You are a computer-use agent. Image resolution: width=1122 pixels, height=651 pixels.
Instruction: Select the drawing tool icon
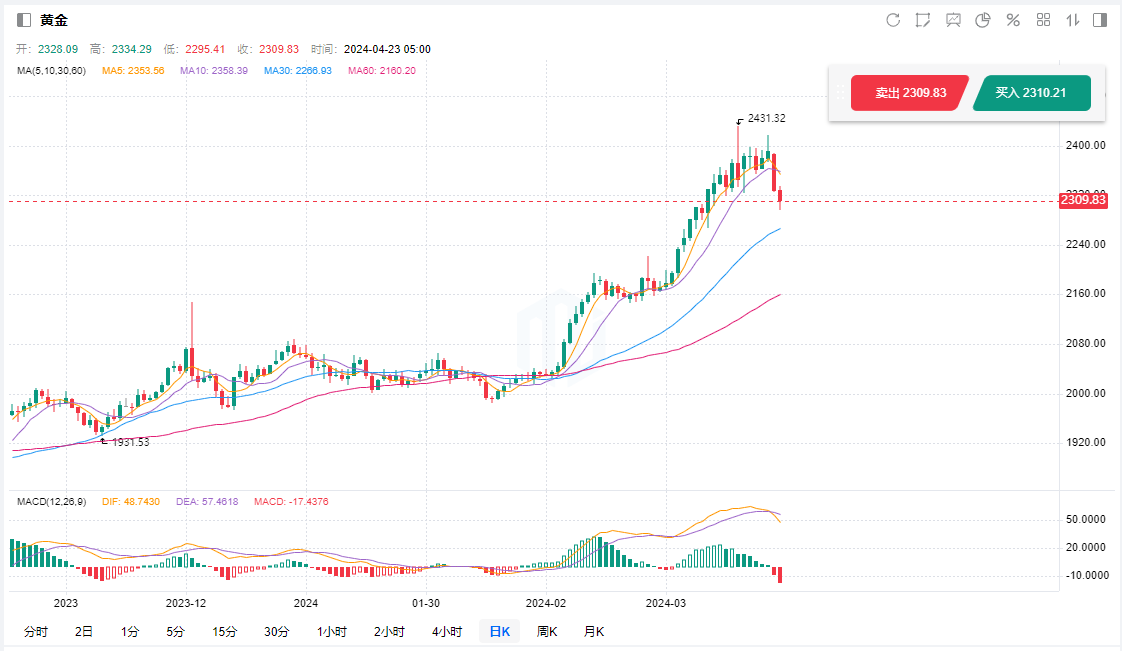(922, 20)
